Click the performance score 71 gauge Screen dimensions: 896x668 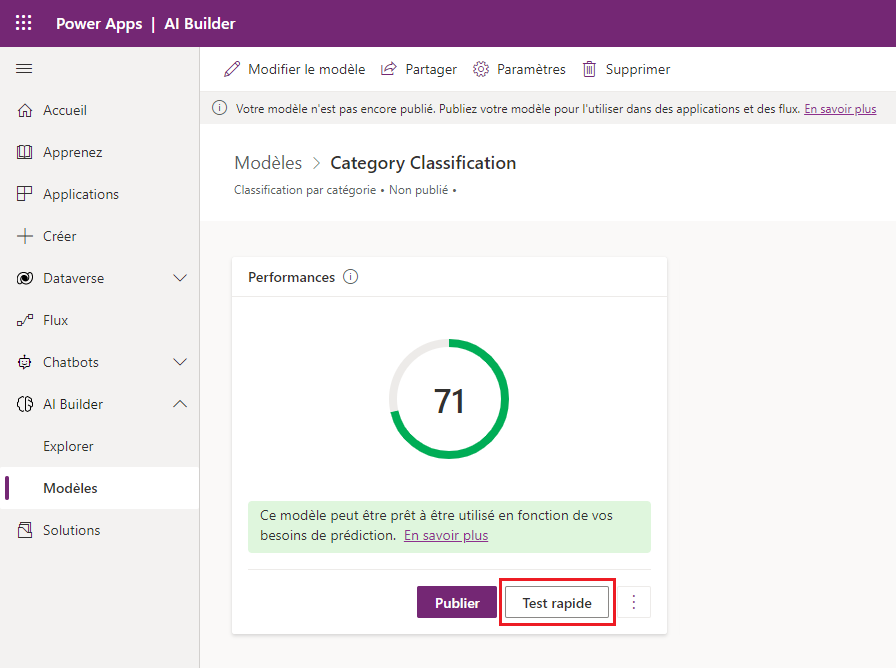coord(449,399)
